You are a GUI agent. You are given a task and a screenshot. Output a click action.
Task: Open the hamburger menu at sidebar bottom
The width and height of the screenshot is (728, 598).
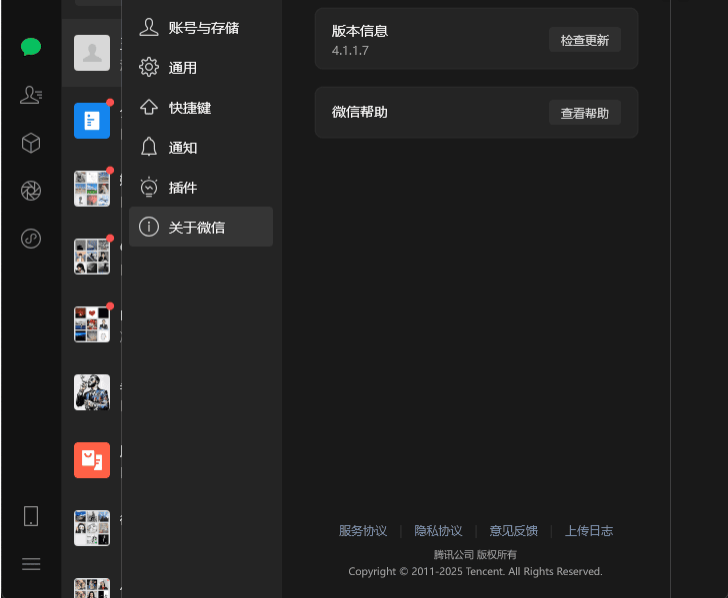pyautogui.click(x=31, y=564)
